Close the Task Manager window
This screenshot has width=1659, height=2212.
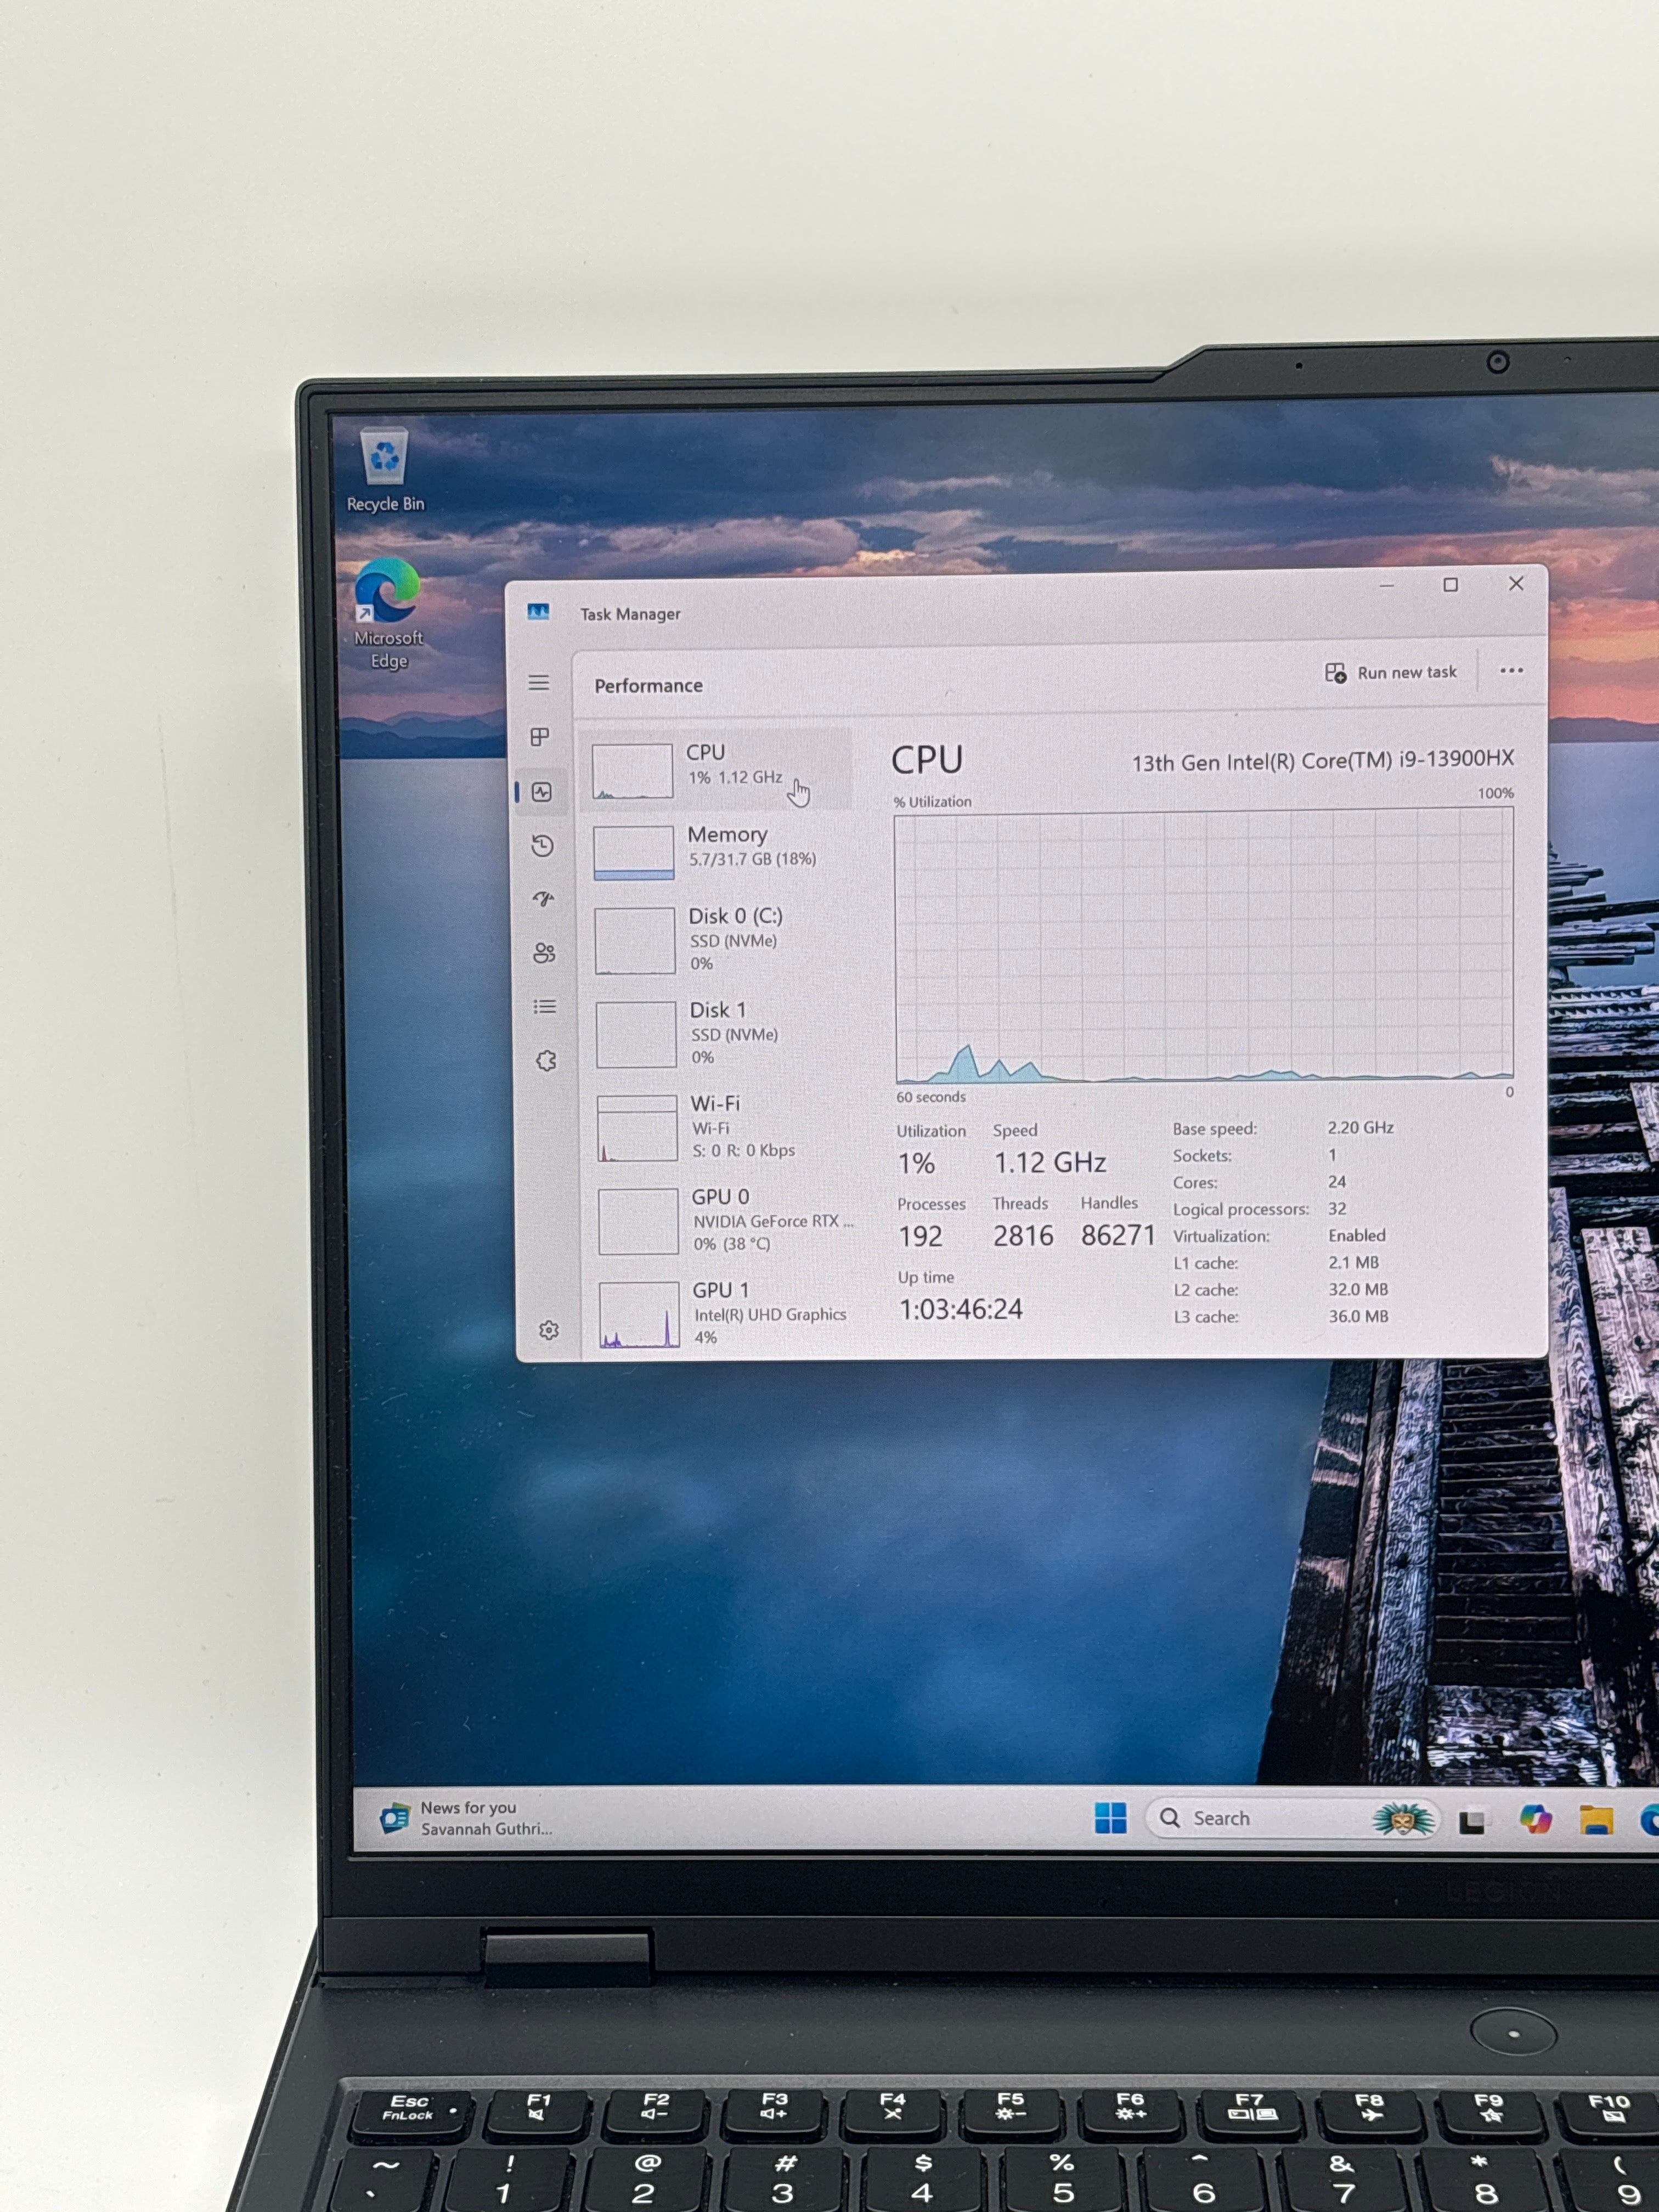pyautogui.click(x=1516, y=583)
